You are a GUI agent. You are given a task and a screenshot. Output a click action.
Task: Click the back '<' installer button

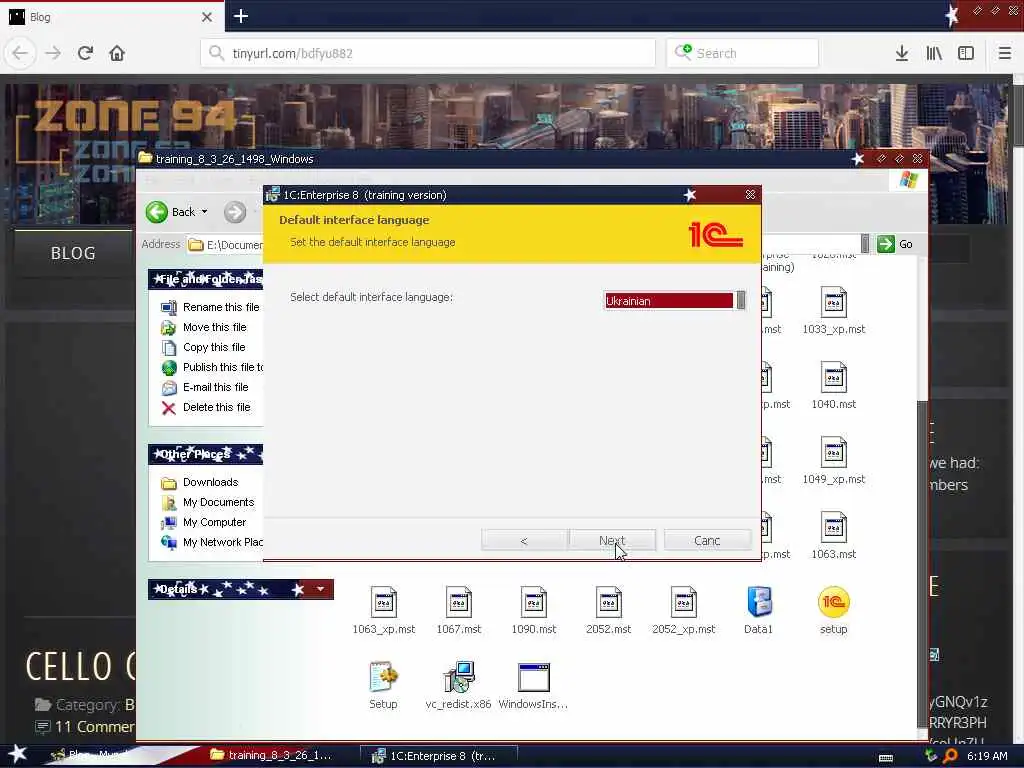(x=524, y=541)
